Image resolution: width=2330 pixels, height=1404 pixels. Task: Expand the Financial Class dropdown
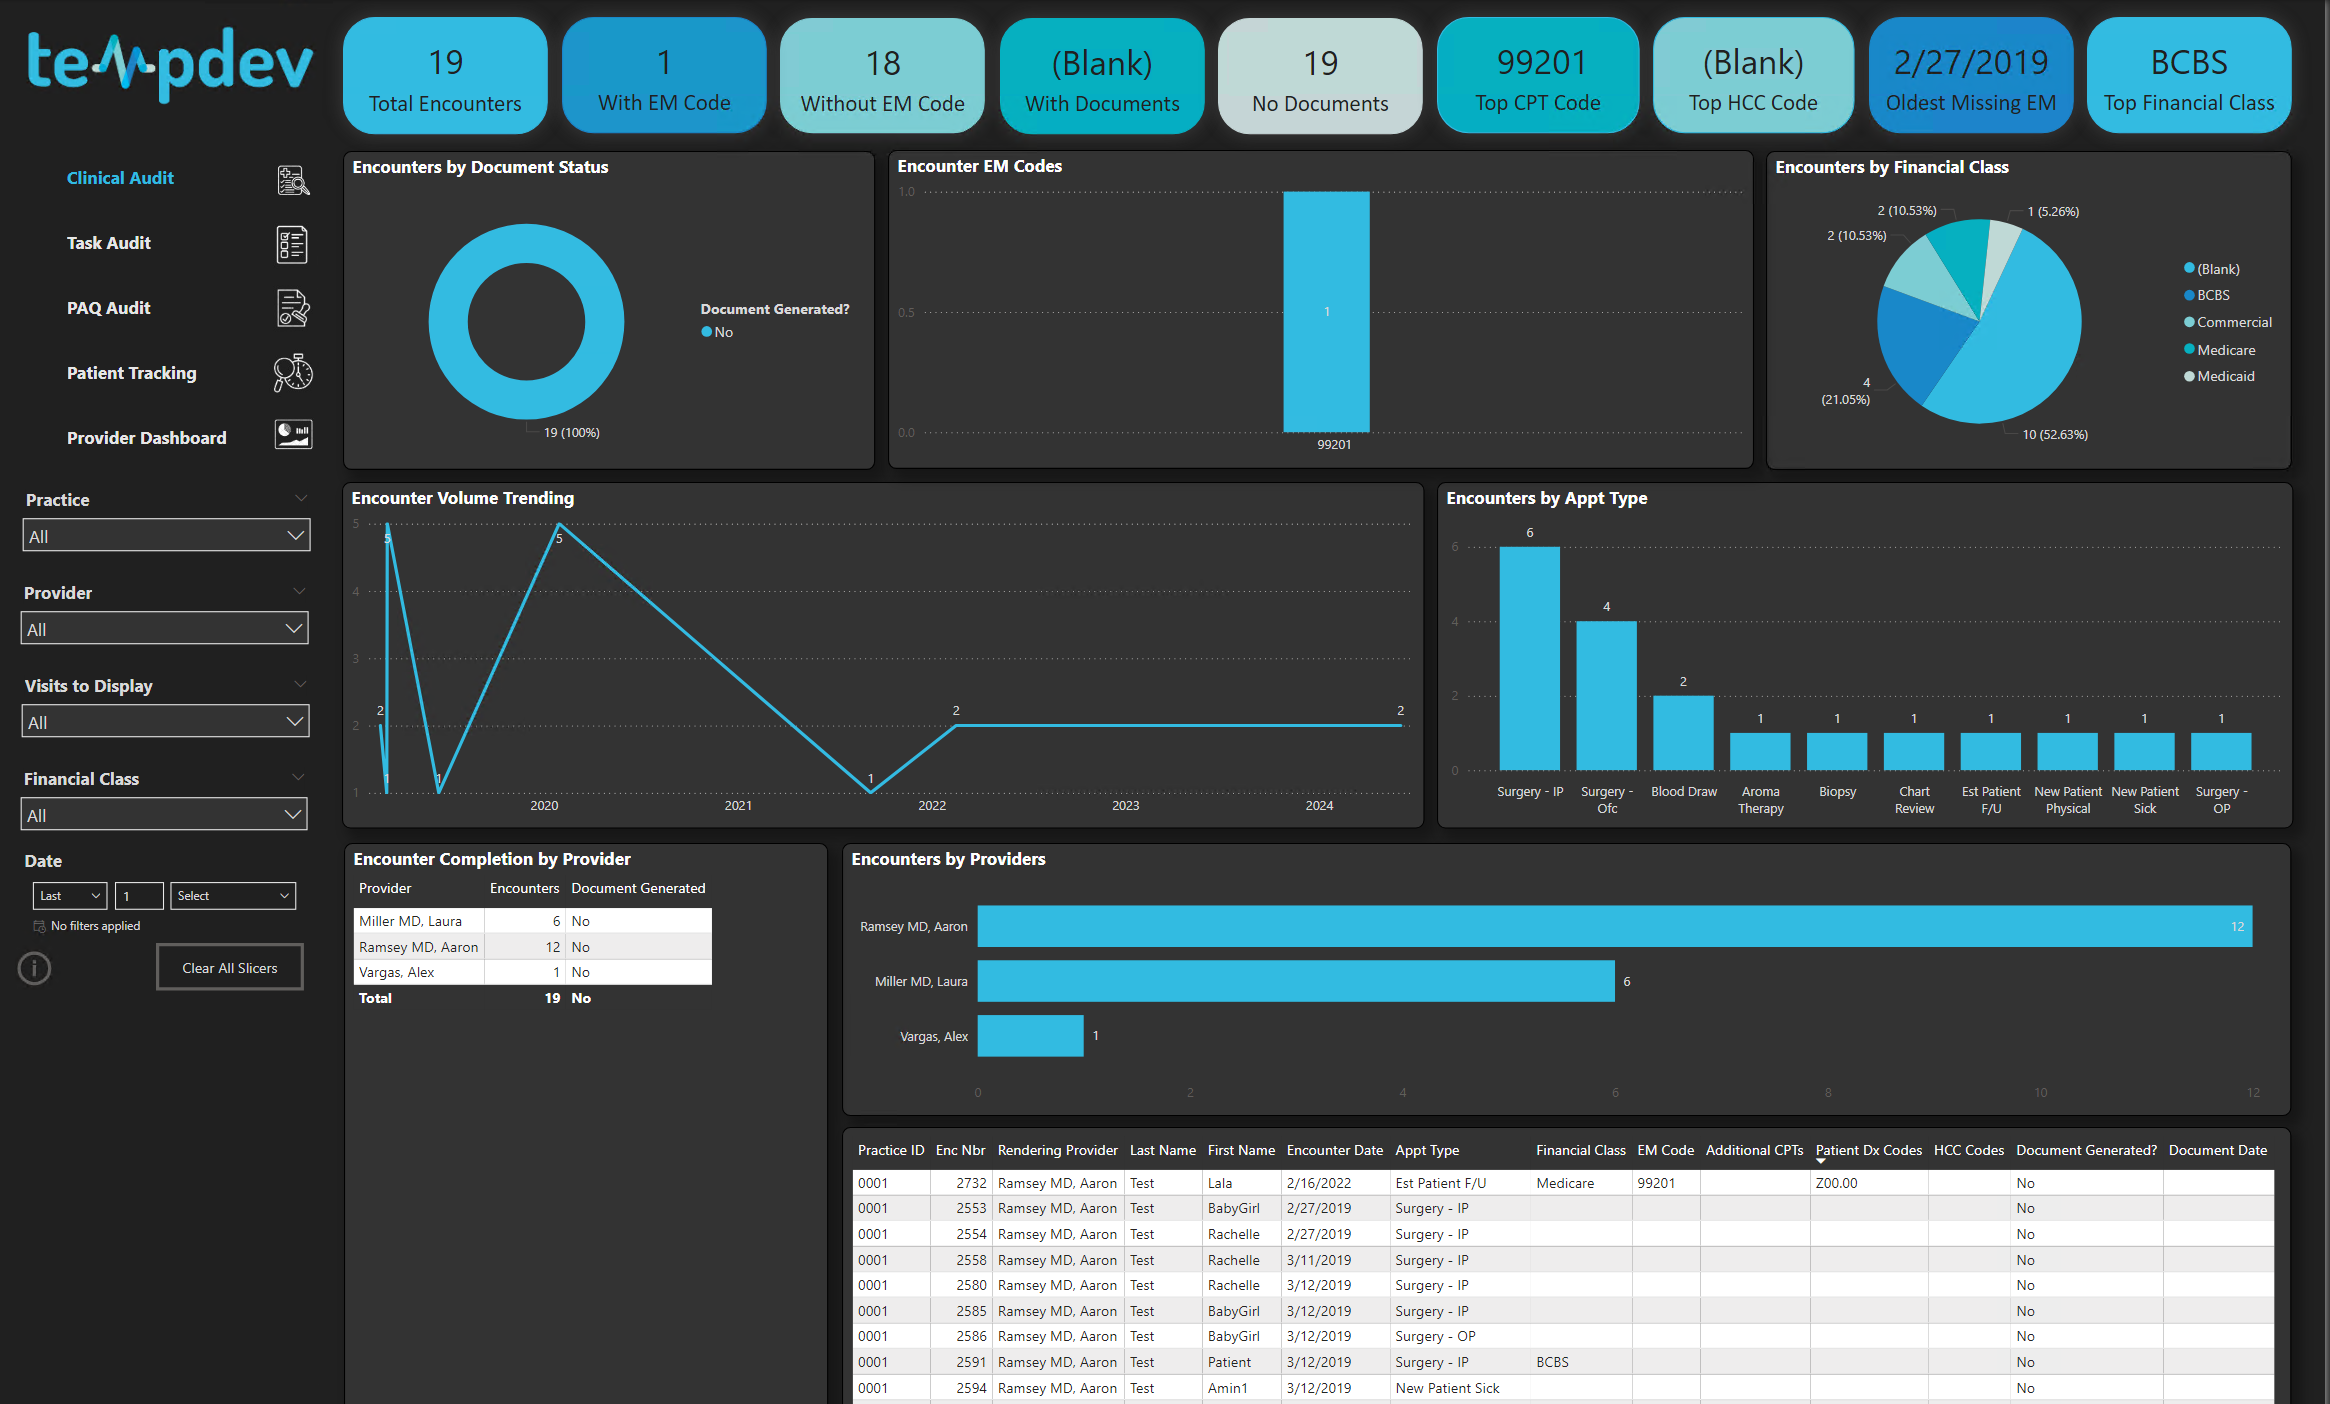164,815
